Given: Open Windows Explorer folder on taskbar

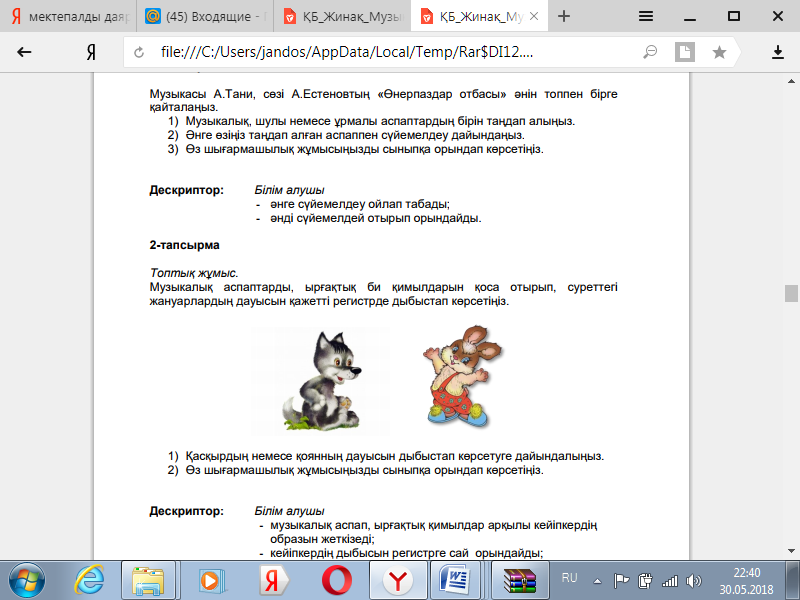Looking at the screenshot, I should click(148, 580).
